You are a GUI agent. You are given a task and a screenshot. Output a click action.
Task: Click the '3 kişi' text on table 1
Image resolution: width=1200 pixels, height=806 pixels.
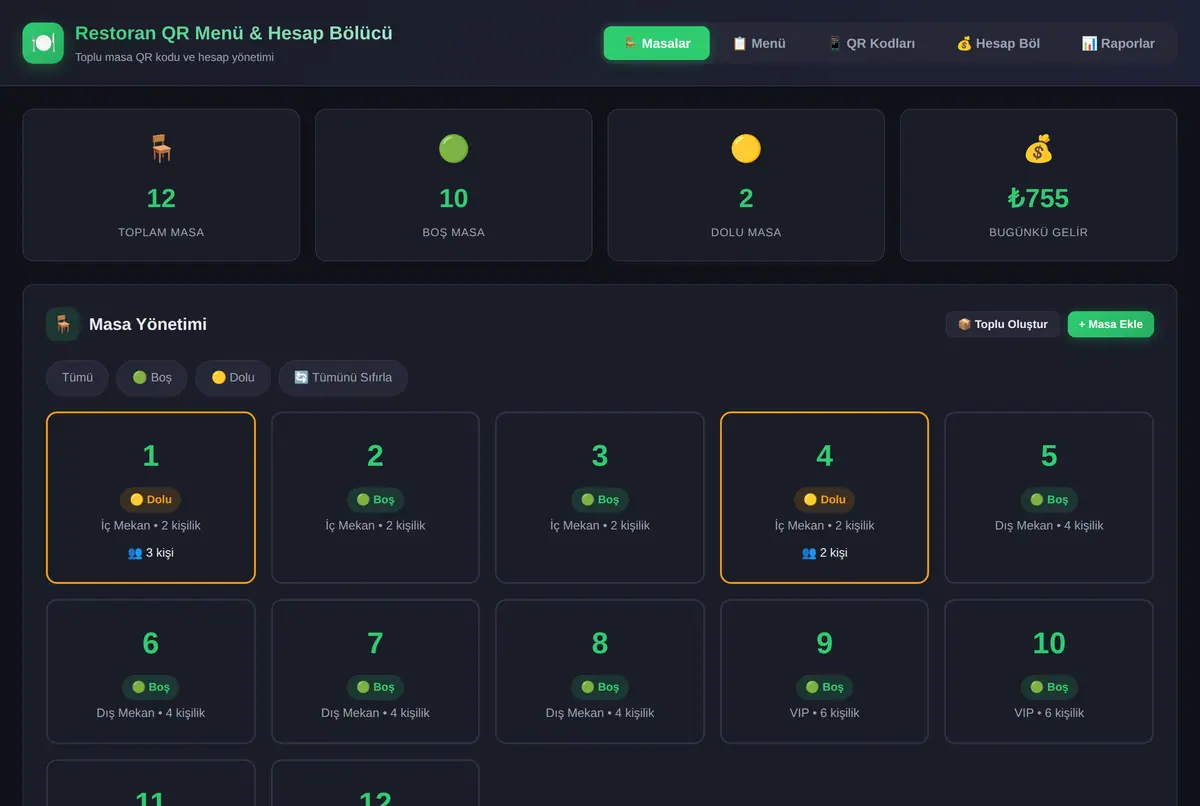pyautogui.click(x=160, y=553)
